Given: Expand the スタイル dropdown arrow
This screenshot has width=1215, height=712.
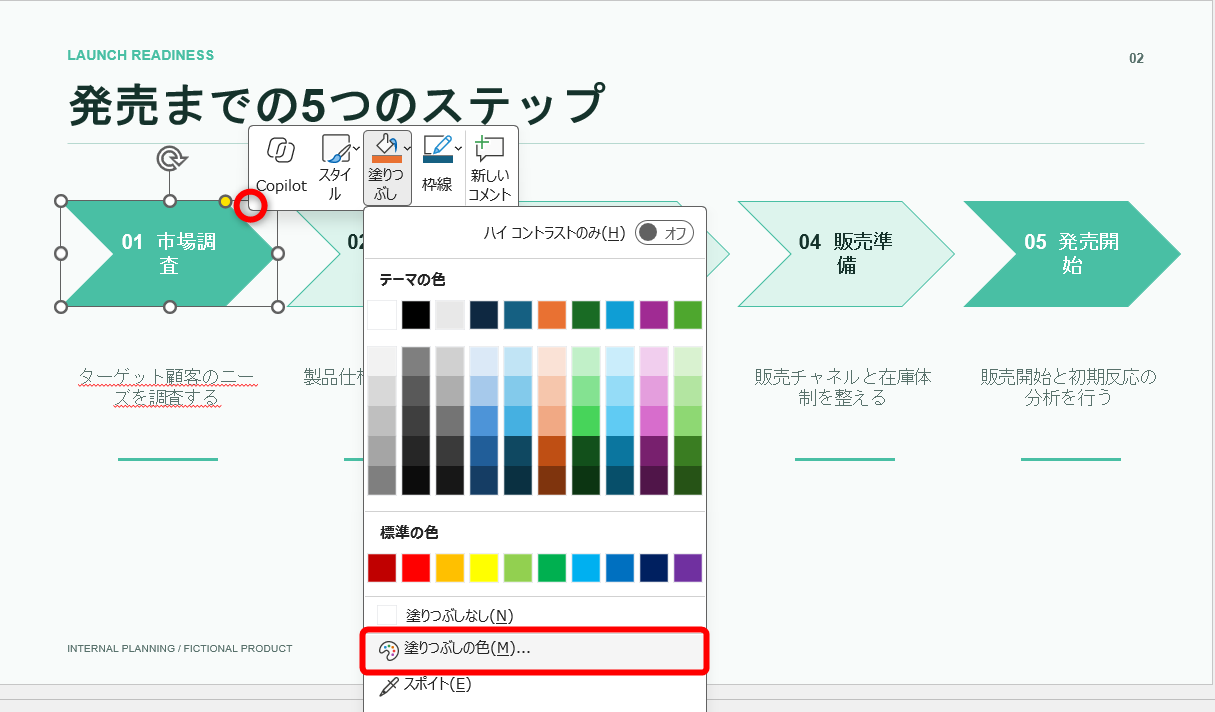Looking at the screenshot, I should pyautogui.click(x=357, y=150).
